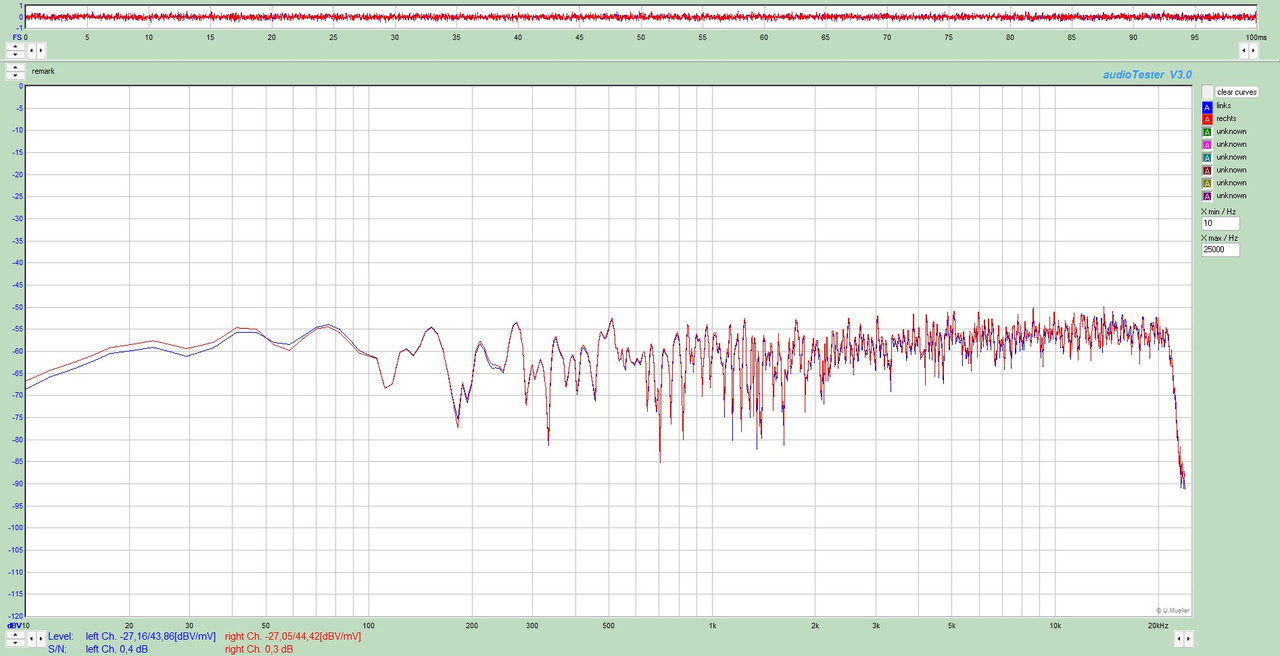
Task: Choose the teal unknown curve swatch
Action: (1207, 157)
